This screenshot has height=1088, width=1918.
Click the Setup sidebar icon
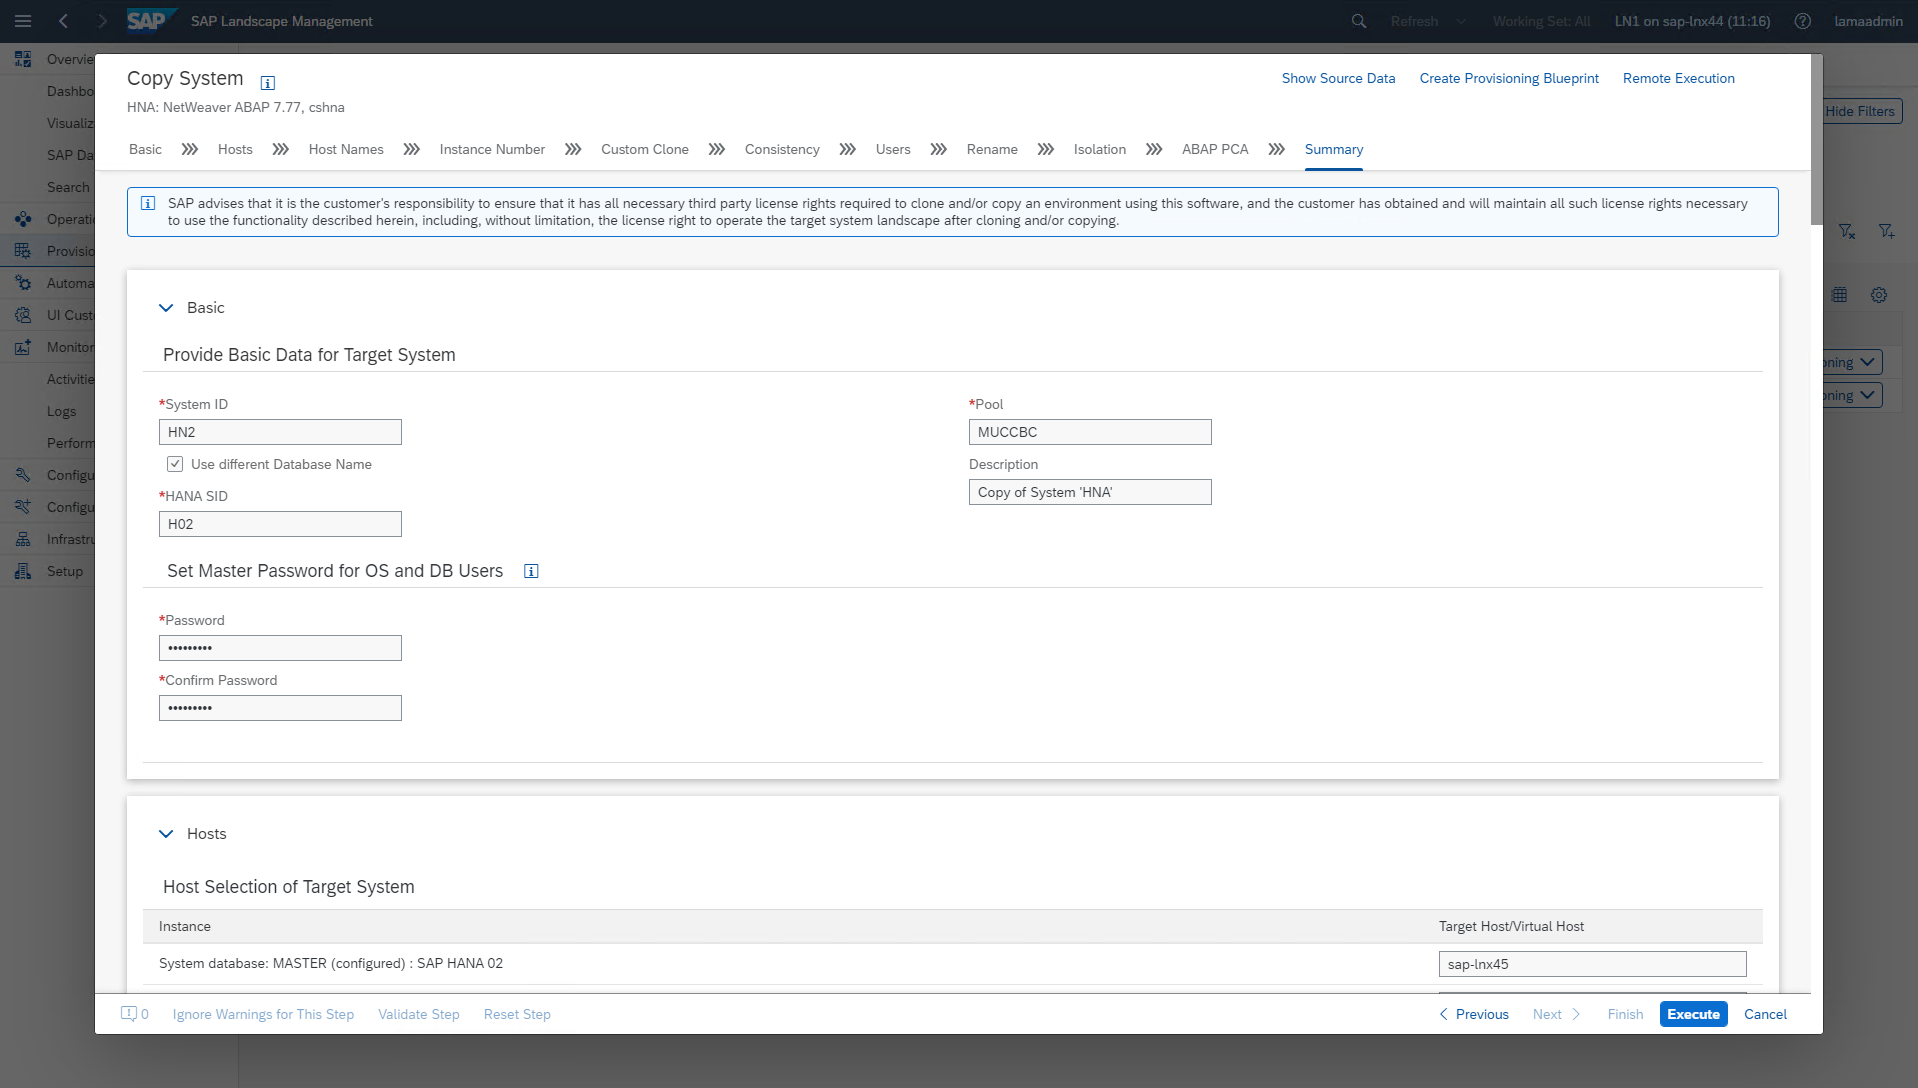[x=23, y=571]
